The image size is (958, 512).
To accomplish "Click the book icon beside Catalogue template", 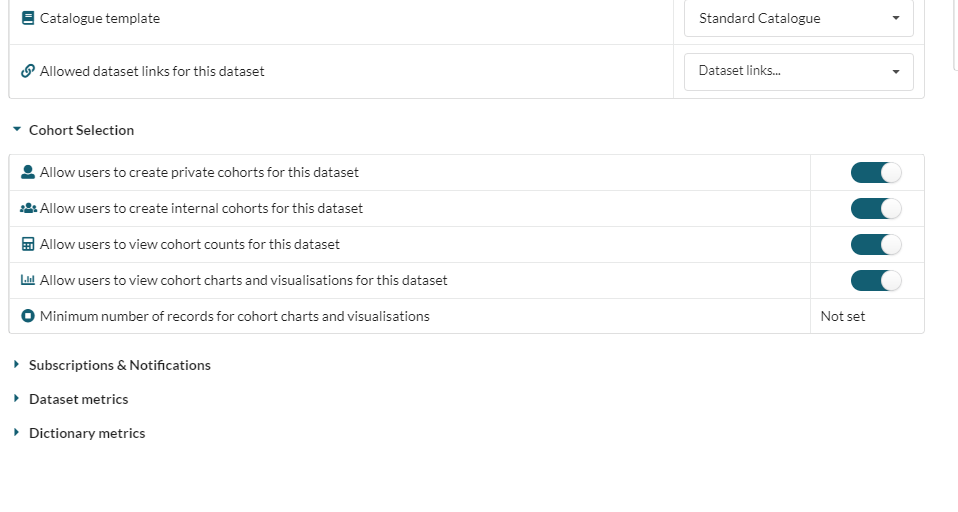I will coord(28,18).
